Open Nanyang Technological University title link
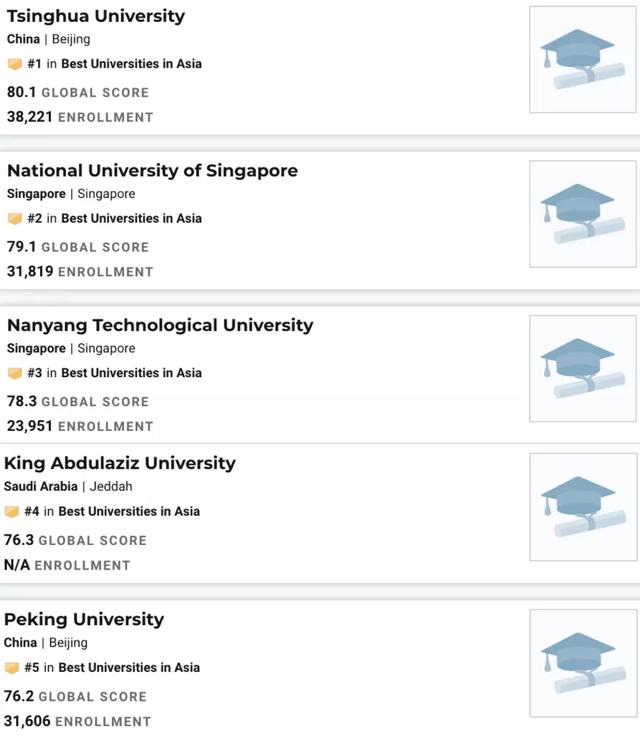Viewport: 640px width, 736px height. tap(160, 325)
